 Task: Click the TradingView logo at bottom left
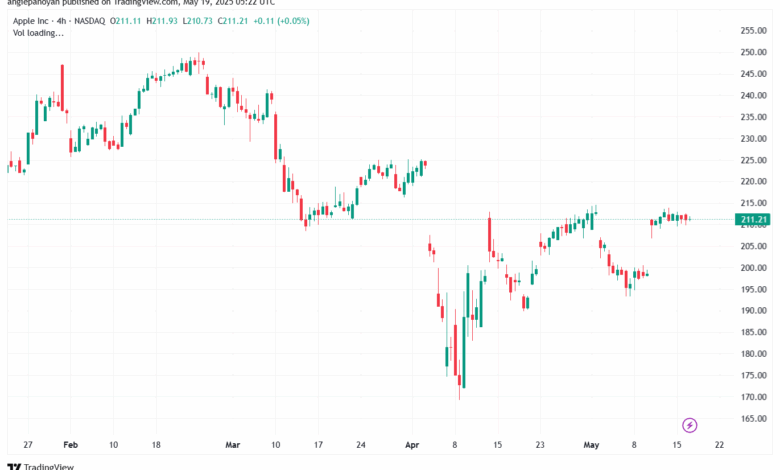[x=14, y=467]
